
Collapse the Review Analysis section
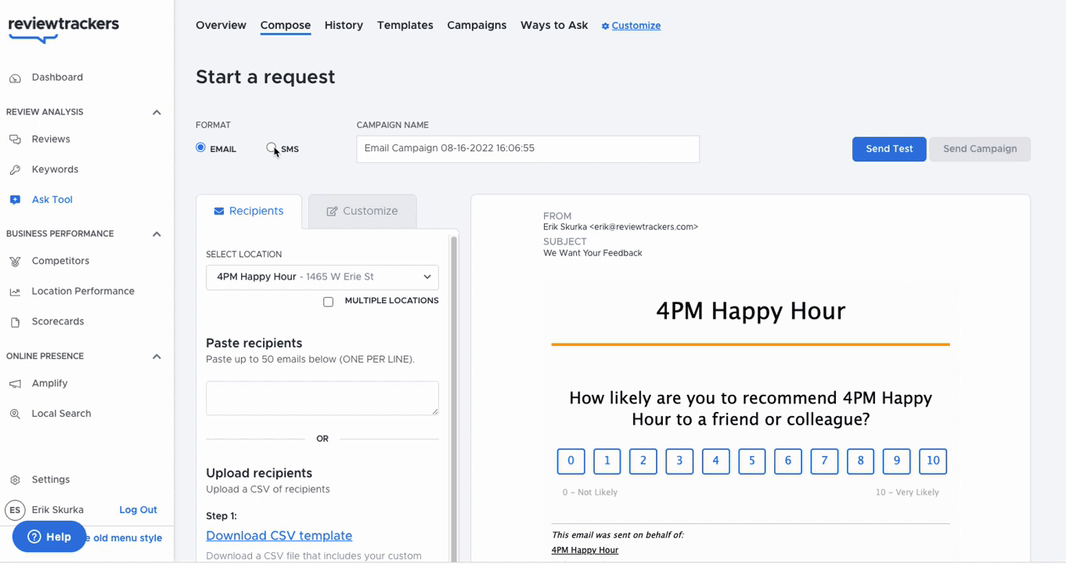click(156, 112)
